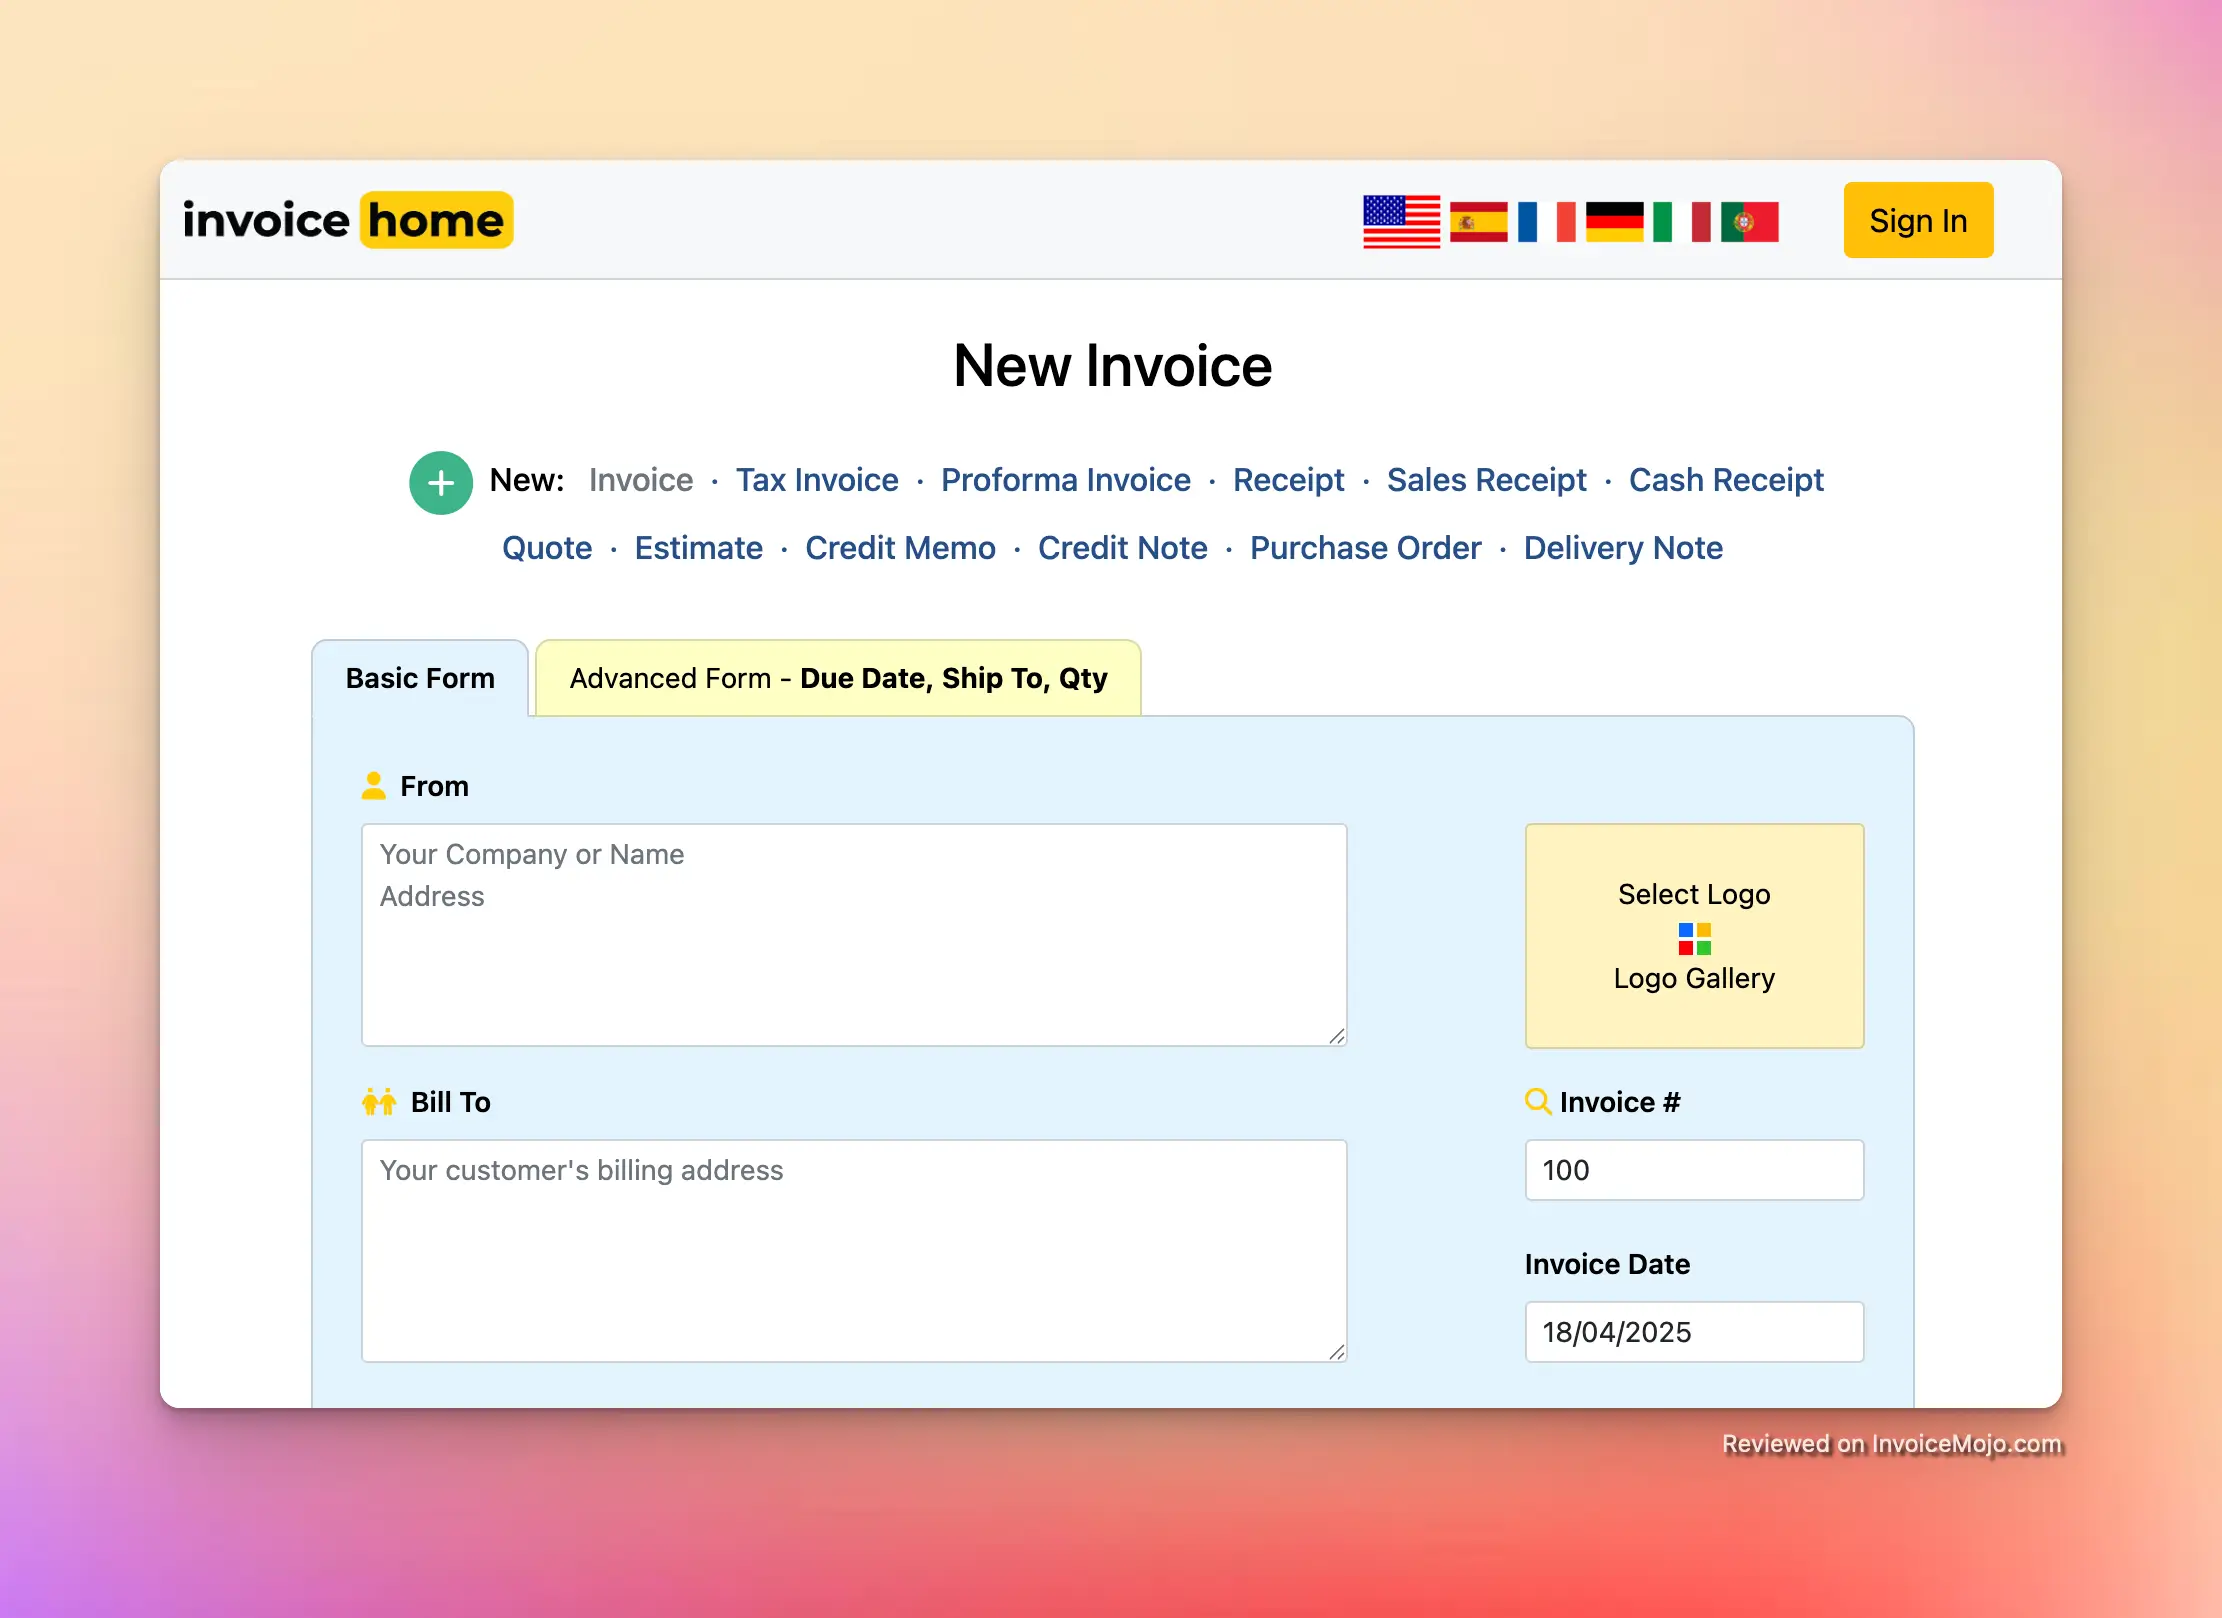2222x1618 pixels.
Task: Click into the Invoice Date field
Action: 1693,1331
